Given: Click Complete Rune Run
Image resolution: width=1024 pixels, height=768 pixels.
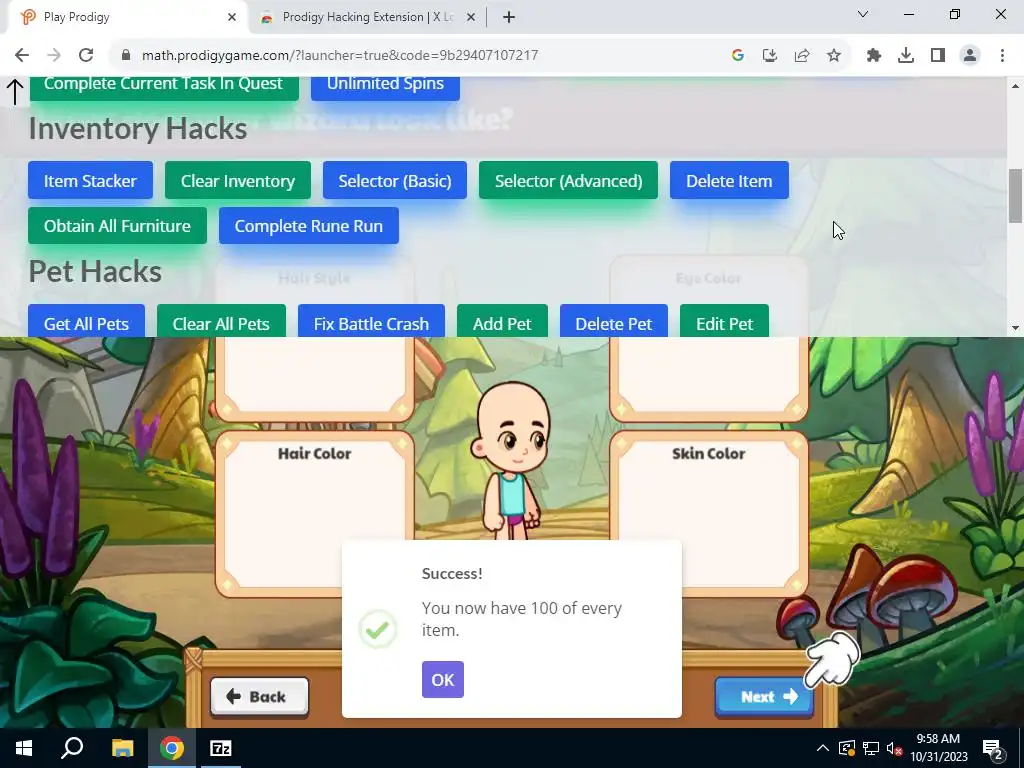Looking at the screenshot, I should (309, 226).
